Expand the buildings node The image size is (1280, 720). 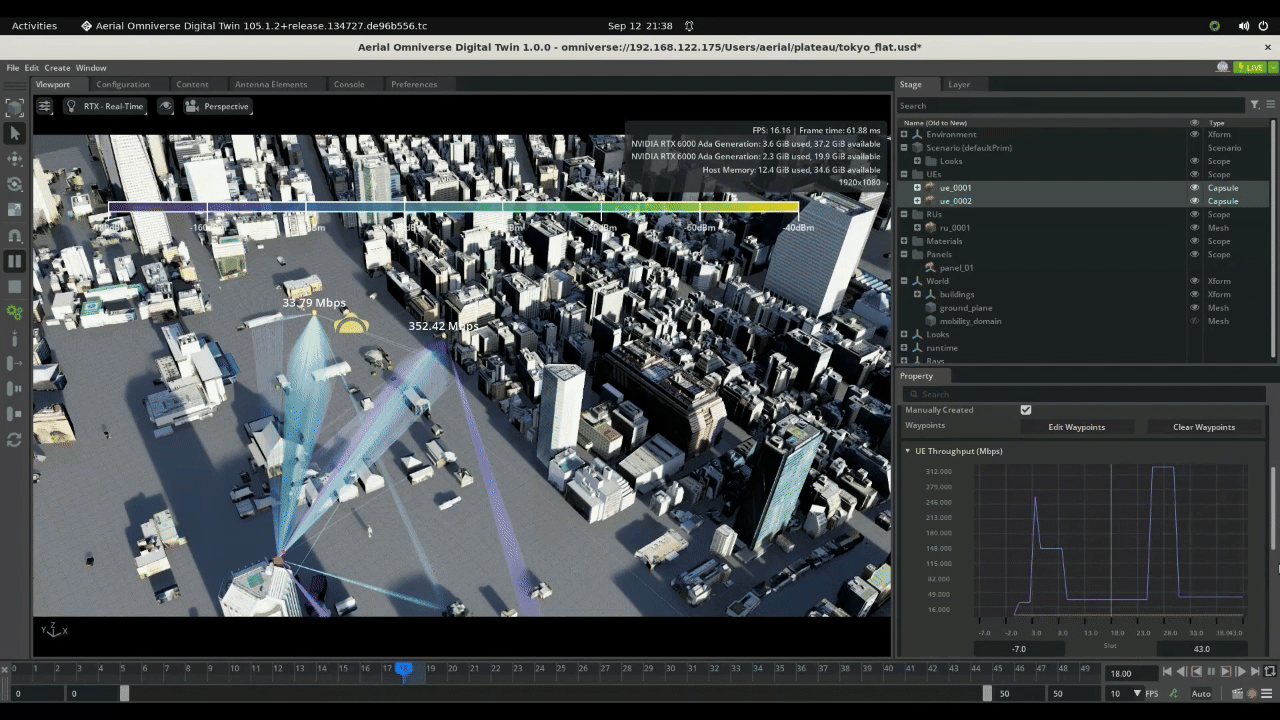pyautogui.click(x=917, y=294)
